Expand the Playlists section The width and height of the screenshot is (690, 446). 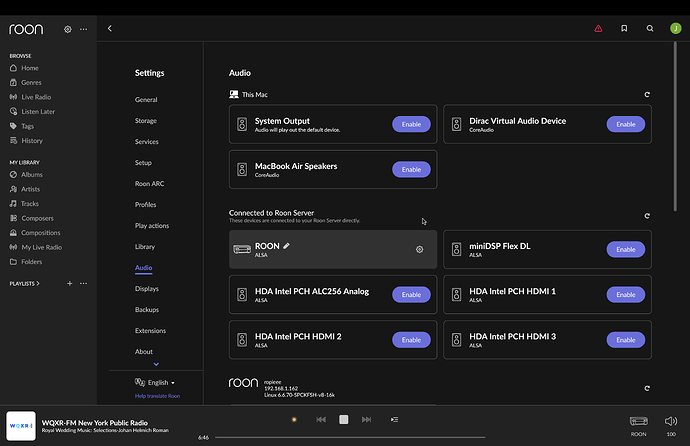(x=25, y=284)
